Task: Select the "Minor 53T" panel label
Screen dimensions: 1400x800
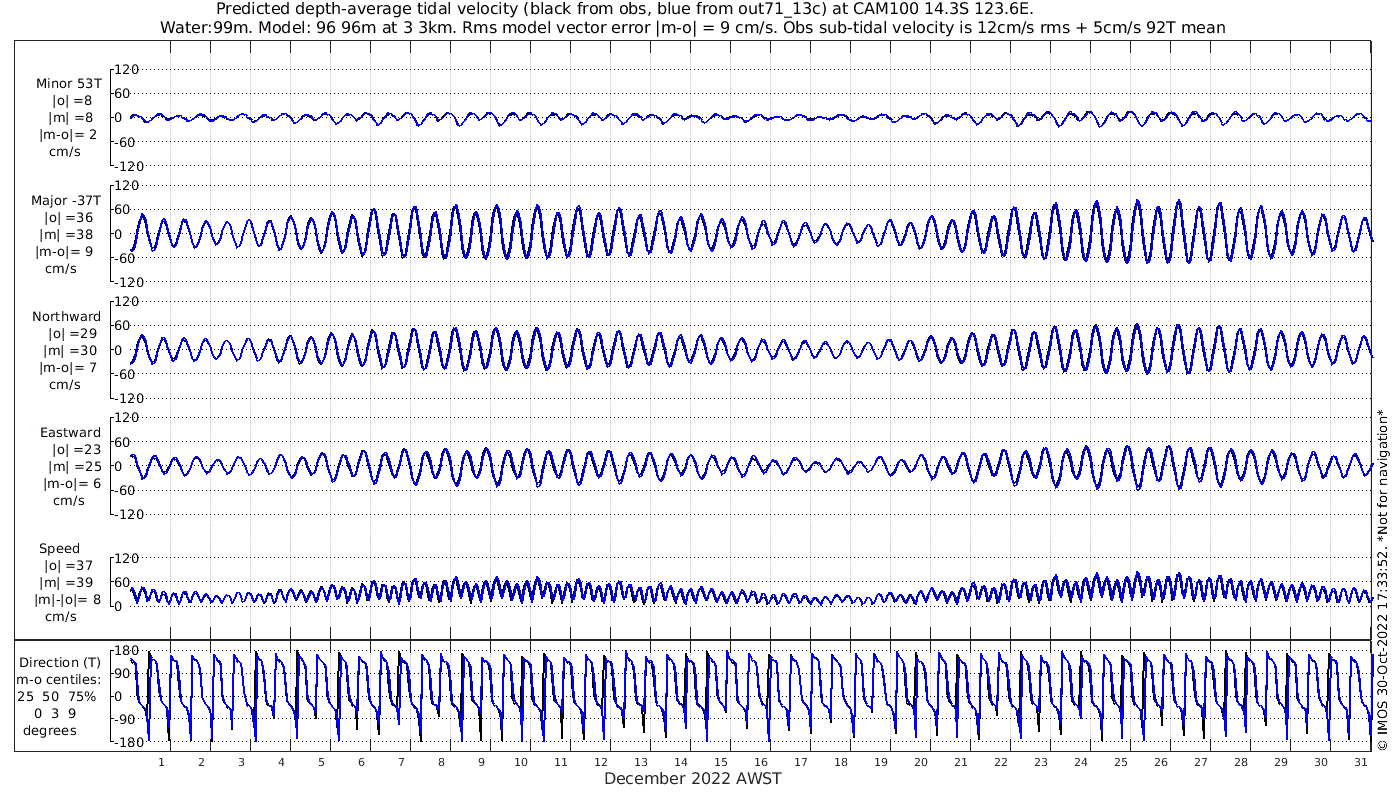Action: tap(68, 84)
